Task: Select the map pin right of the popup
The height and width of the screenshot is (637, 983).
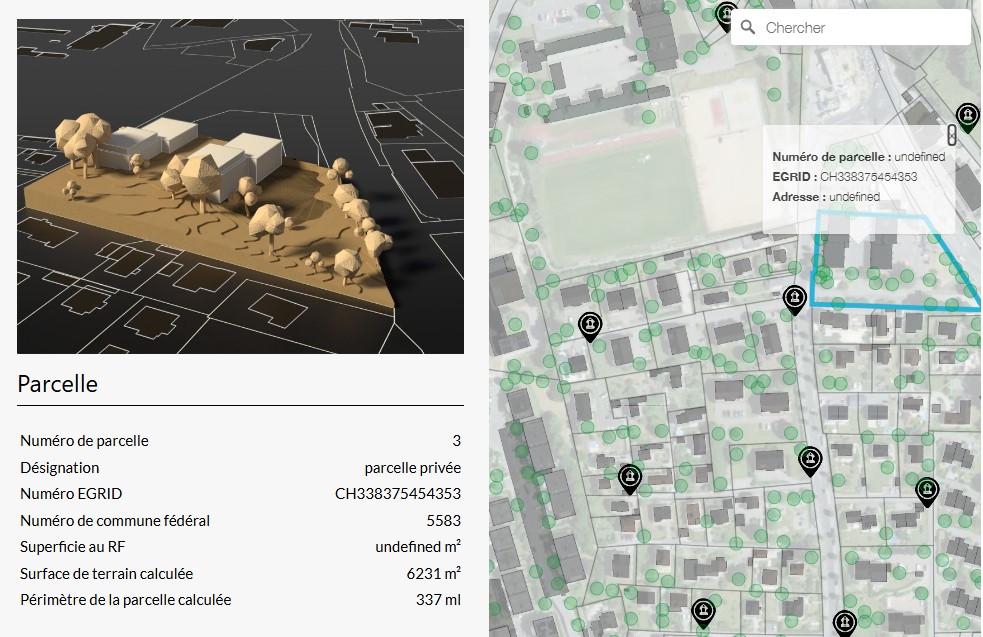Action: 967,116
